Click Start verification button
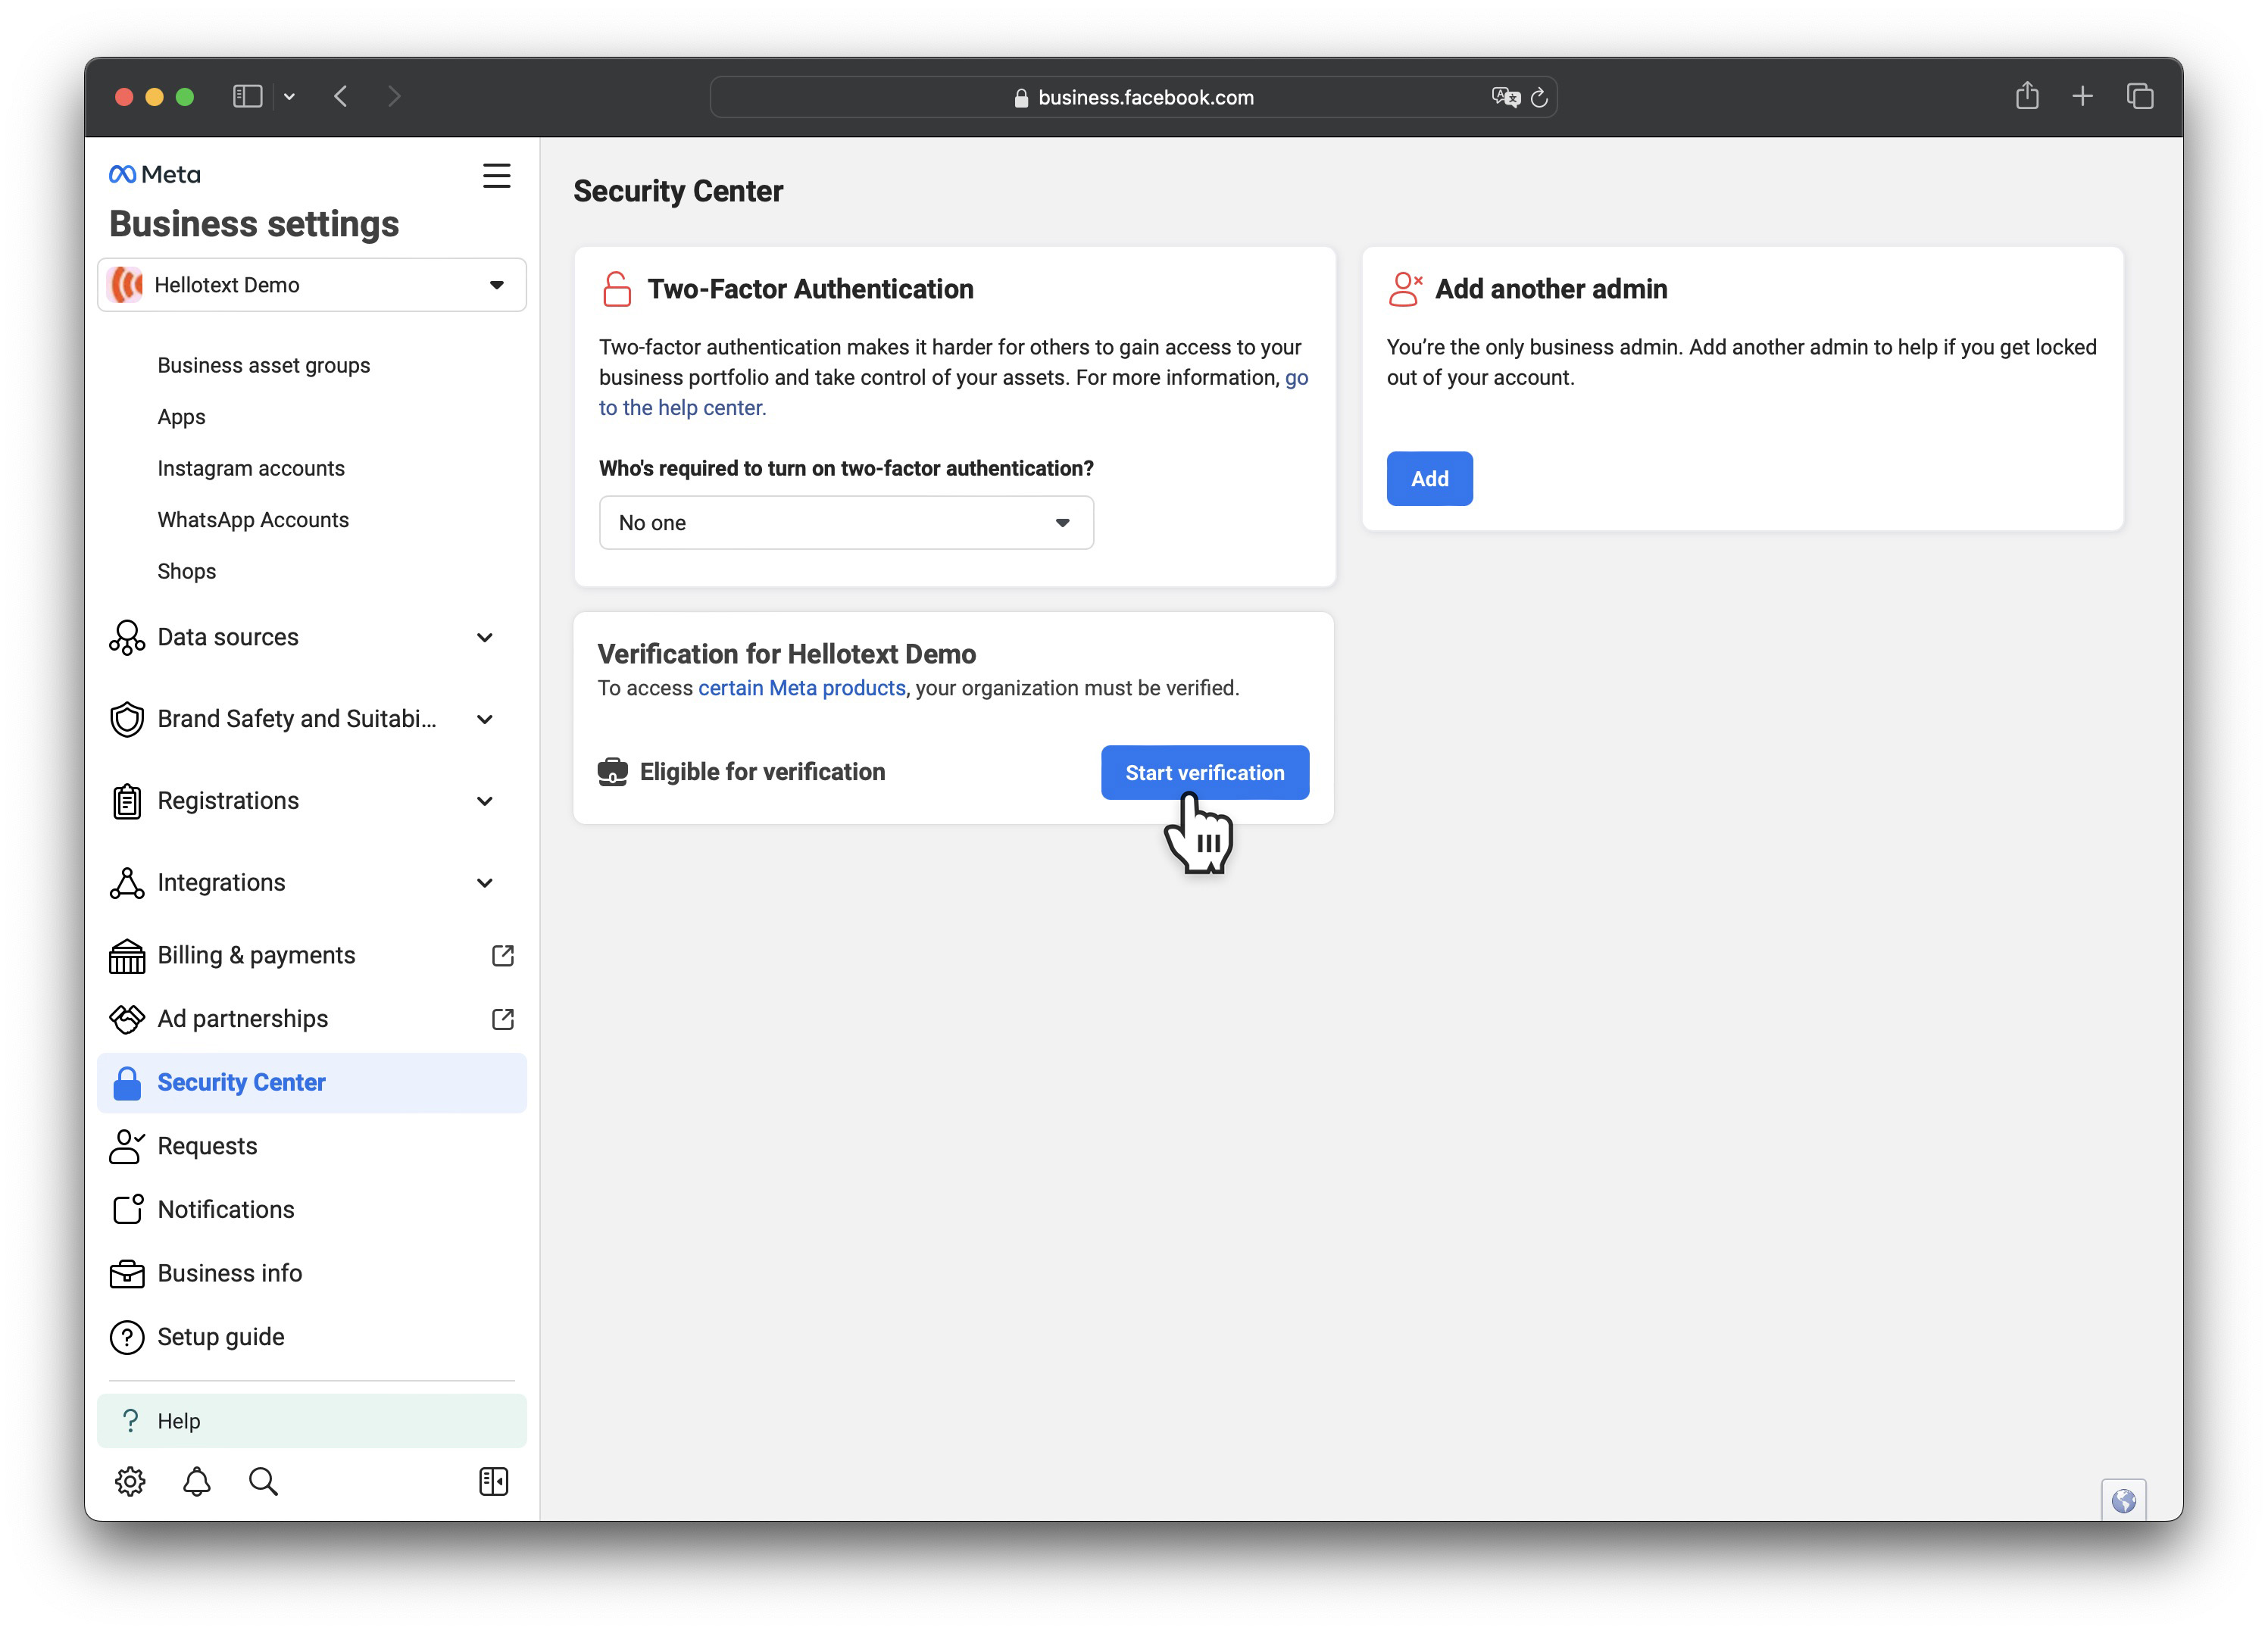2268x1633 pixels. coord(1205,772)
